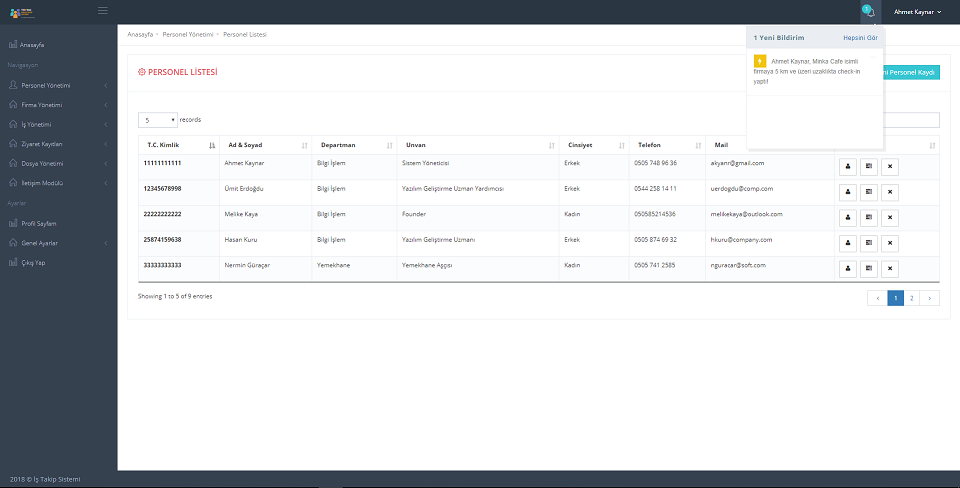Delete Melike Kaya with the X icon

click(x=890, y=217)
